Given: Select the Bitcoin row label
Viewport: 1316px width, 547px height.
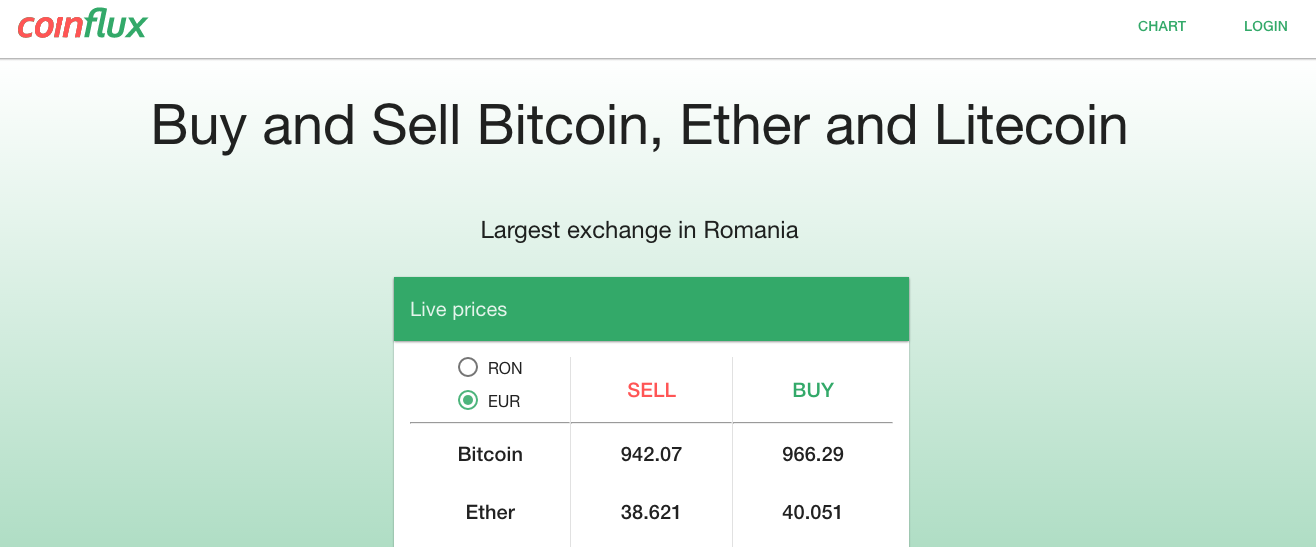Looking at the screenshot, I should click(x=490, y=454).
